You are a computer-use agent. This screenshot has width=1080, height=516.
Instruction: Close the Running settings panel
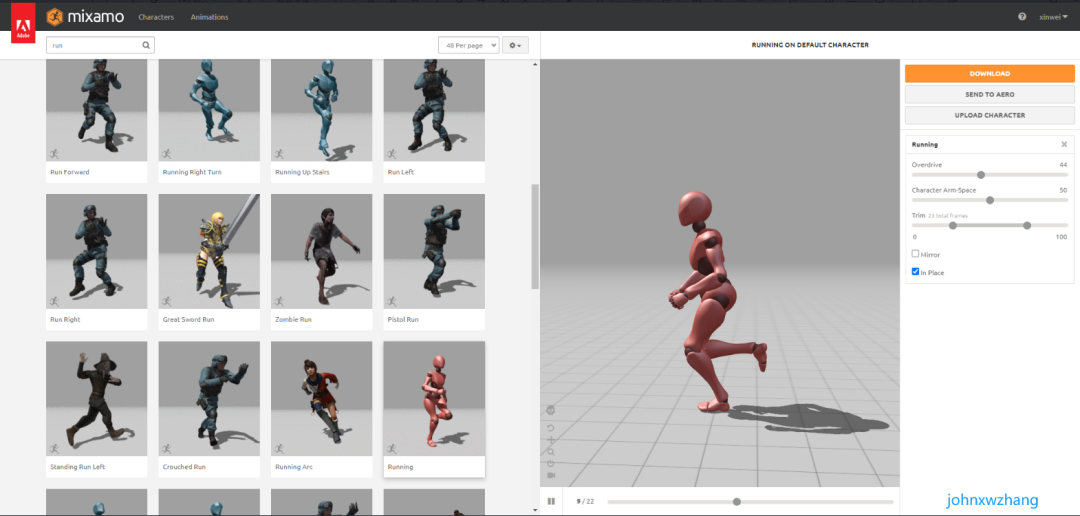pos(1064,145)
